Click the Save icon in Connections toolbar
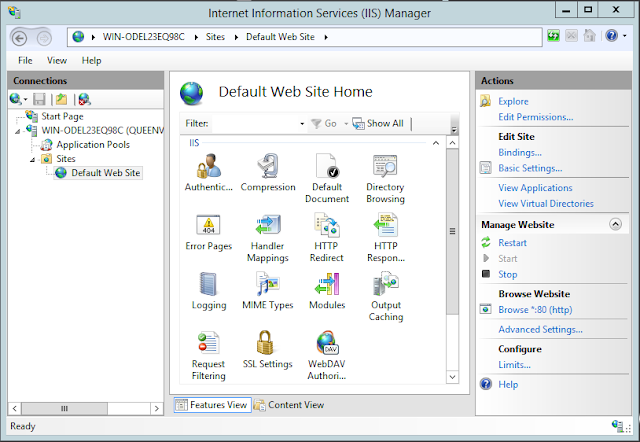This screenshot has height=442, width=640. tap(39, 99)
